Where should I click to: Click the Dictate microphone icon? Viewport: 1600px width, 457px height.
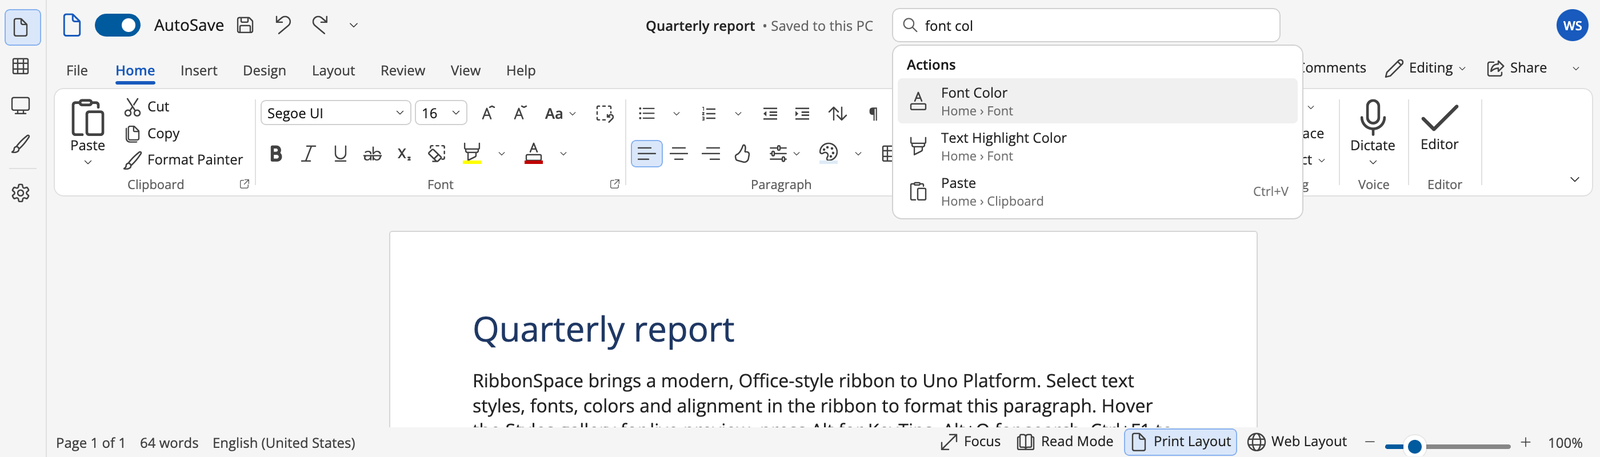(1373, 125)
